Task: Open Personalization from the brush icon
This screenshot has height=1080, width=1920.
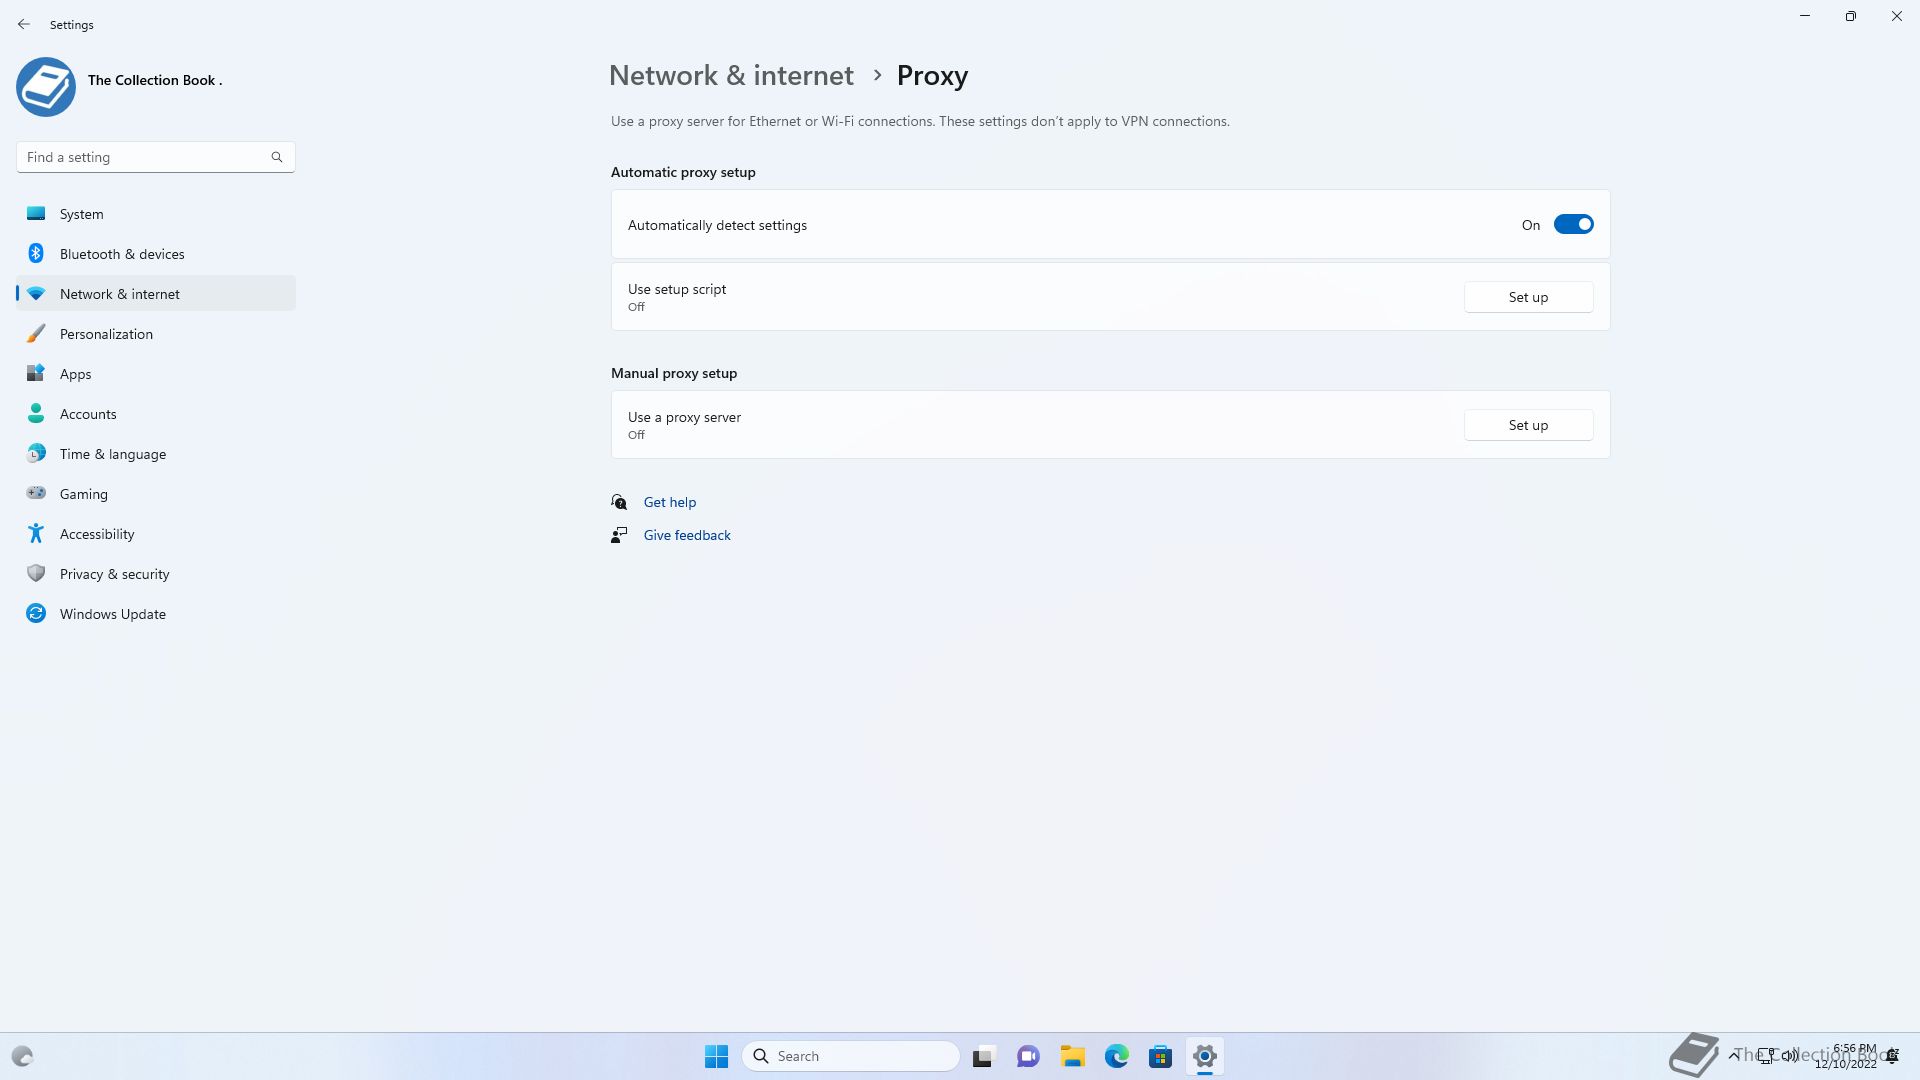Action: coord(36,333)
